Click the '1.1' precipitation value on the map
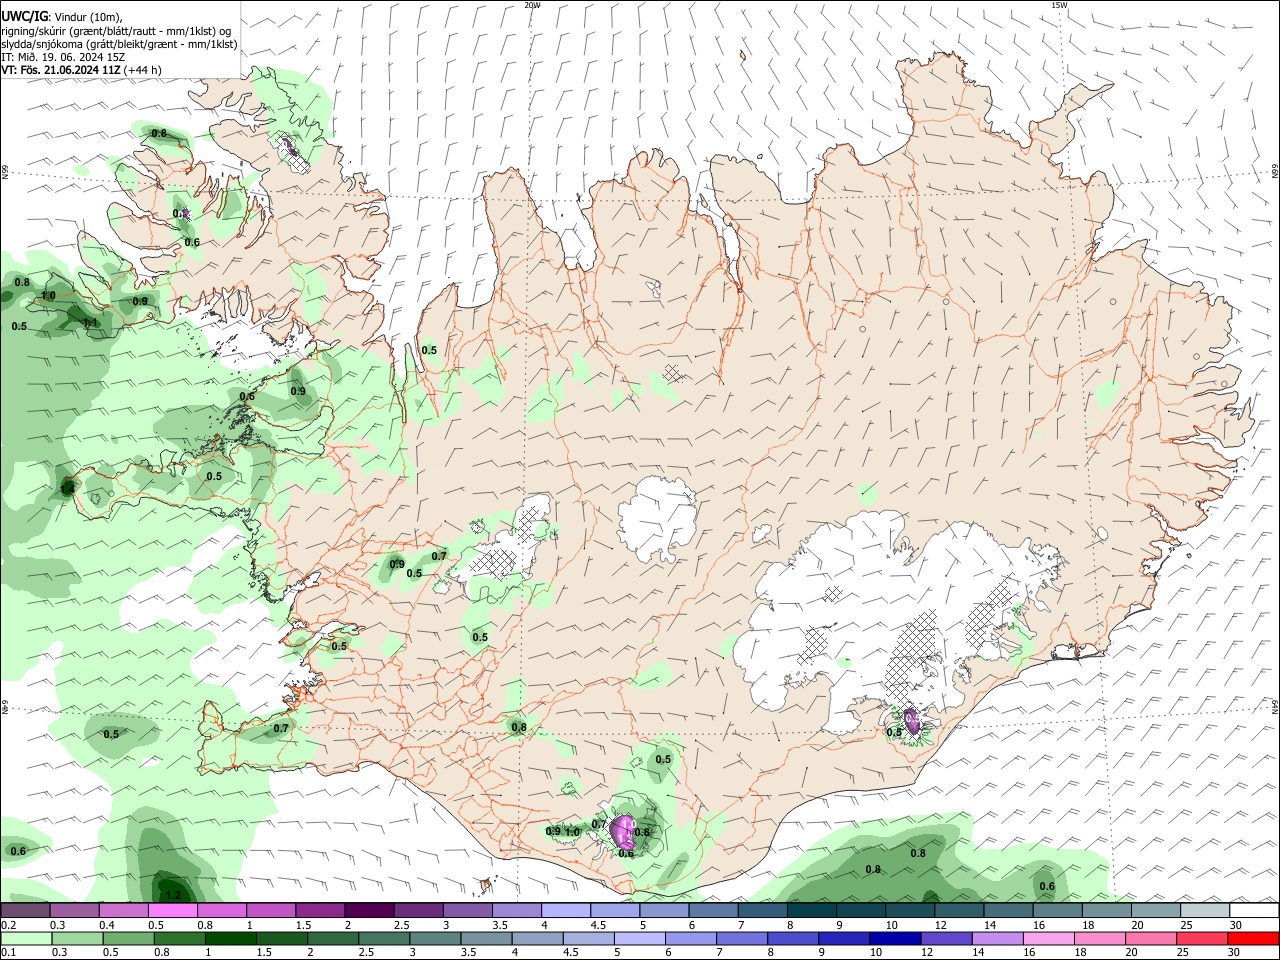Image resolution: width=1280 pixels, height=960 pixels. [90, 323]
